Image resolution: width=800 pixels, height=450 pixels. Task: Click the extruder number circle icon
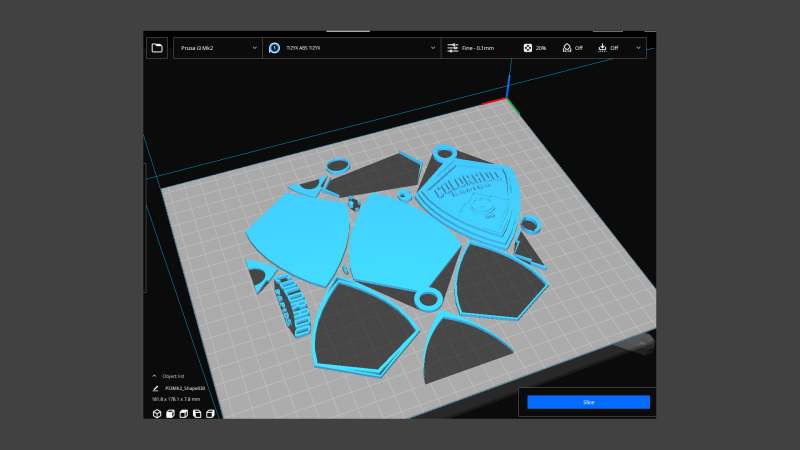coord(274,47)
